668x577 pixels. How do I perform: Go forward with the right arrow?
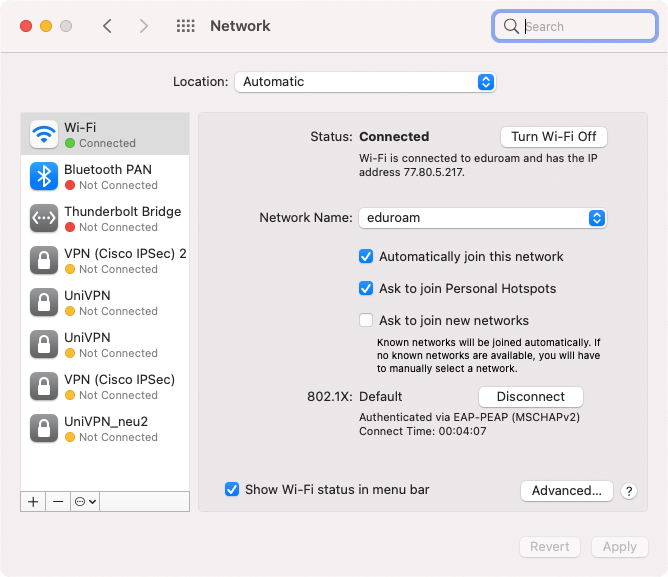pyautogui.click(x=144, y=26)
